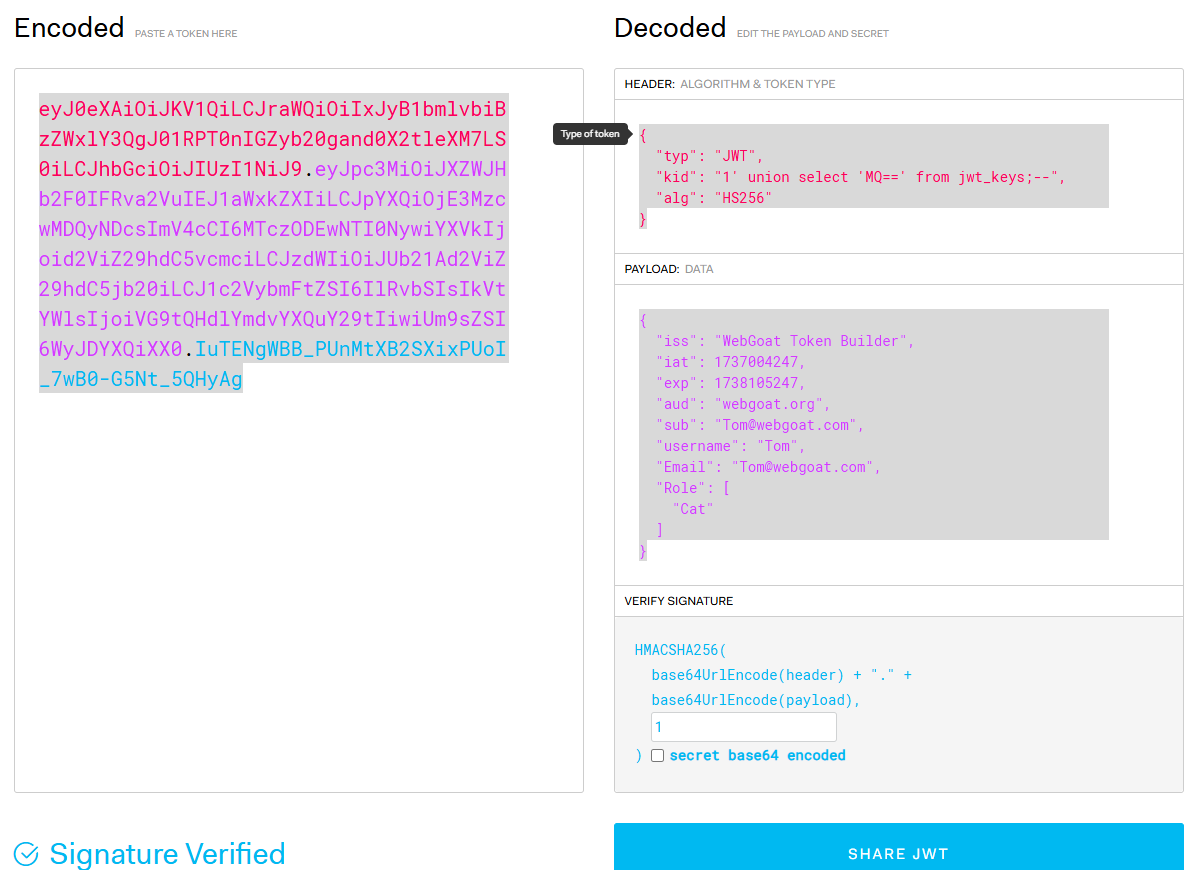1201x870 pixels.
Task: Click the "Cat" role value in payload
Action: click(x=693, y=509)
